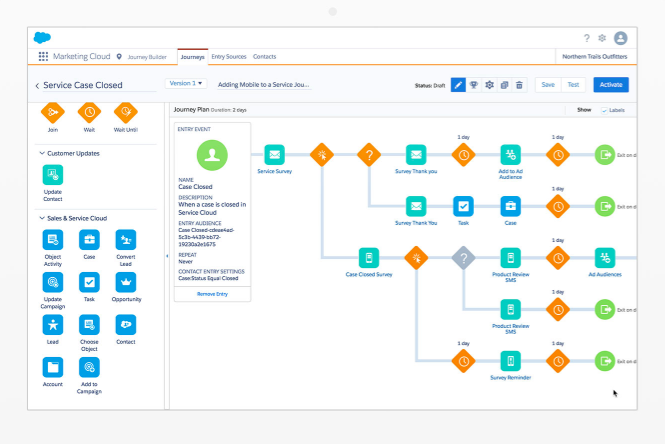The height and width of the screenshot is (444, 665).
Task: Click the Save button
Action: coord(548,85)
